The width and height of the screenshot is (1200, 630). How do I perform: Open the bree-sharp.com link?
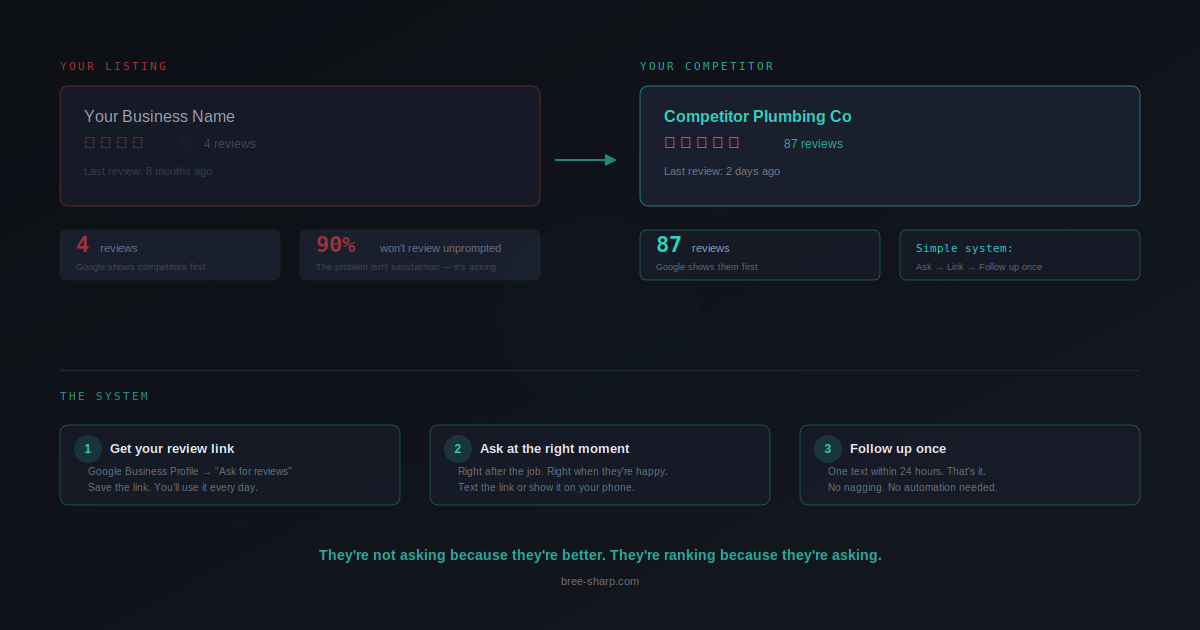(x=600, y=581)
